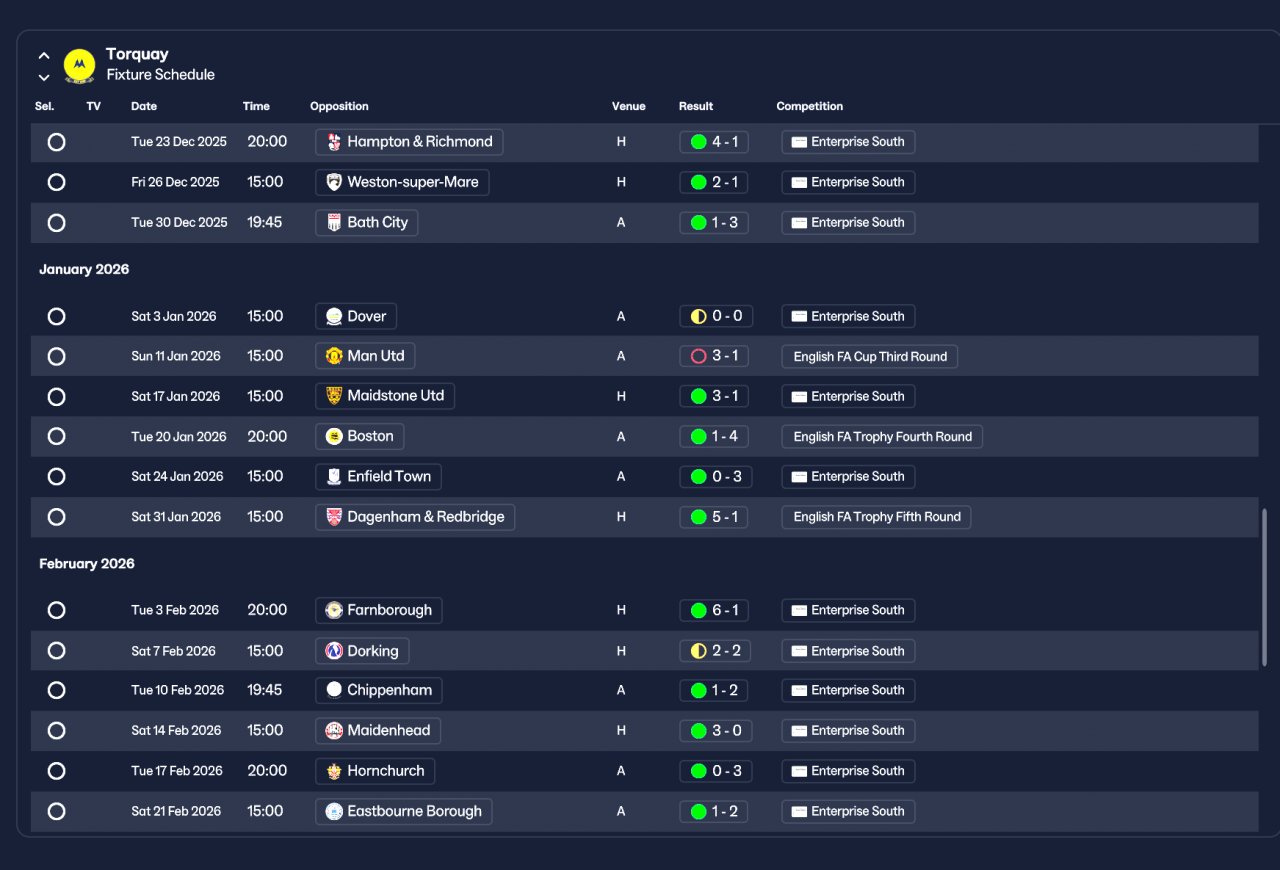Click the Torquay club badge icon
Image resolution: width=1280 pixels, height=870 pixels.
79,65
